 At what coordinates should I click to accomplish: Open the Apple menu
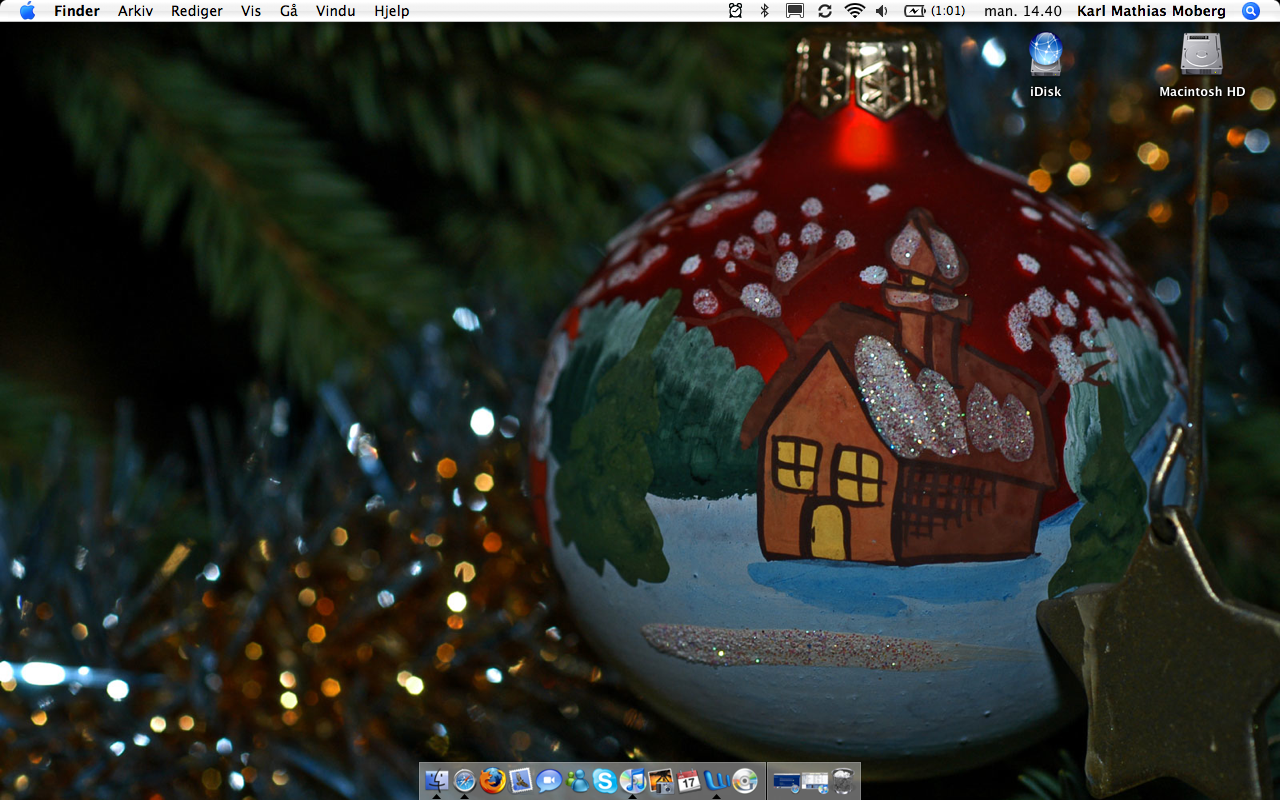(27, 11)
